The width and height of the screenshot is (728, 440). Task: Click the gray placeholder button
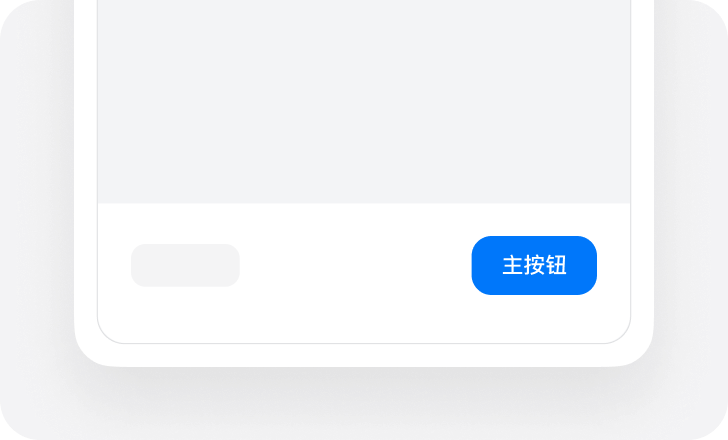click(185, 265)
